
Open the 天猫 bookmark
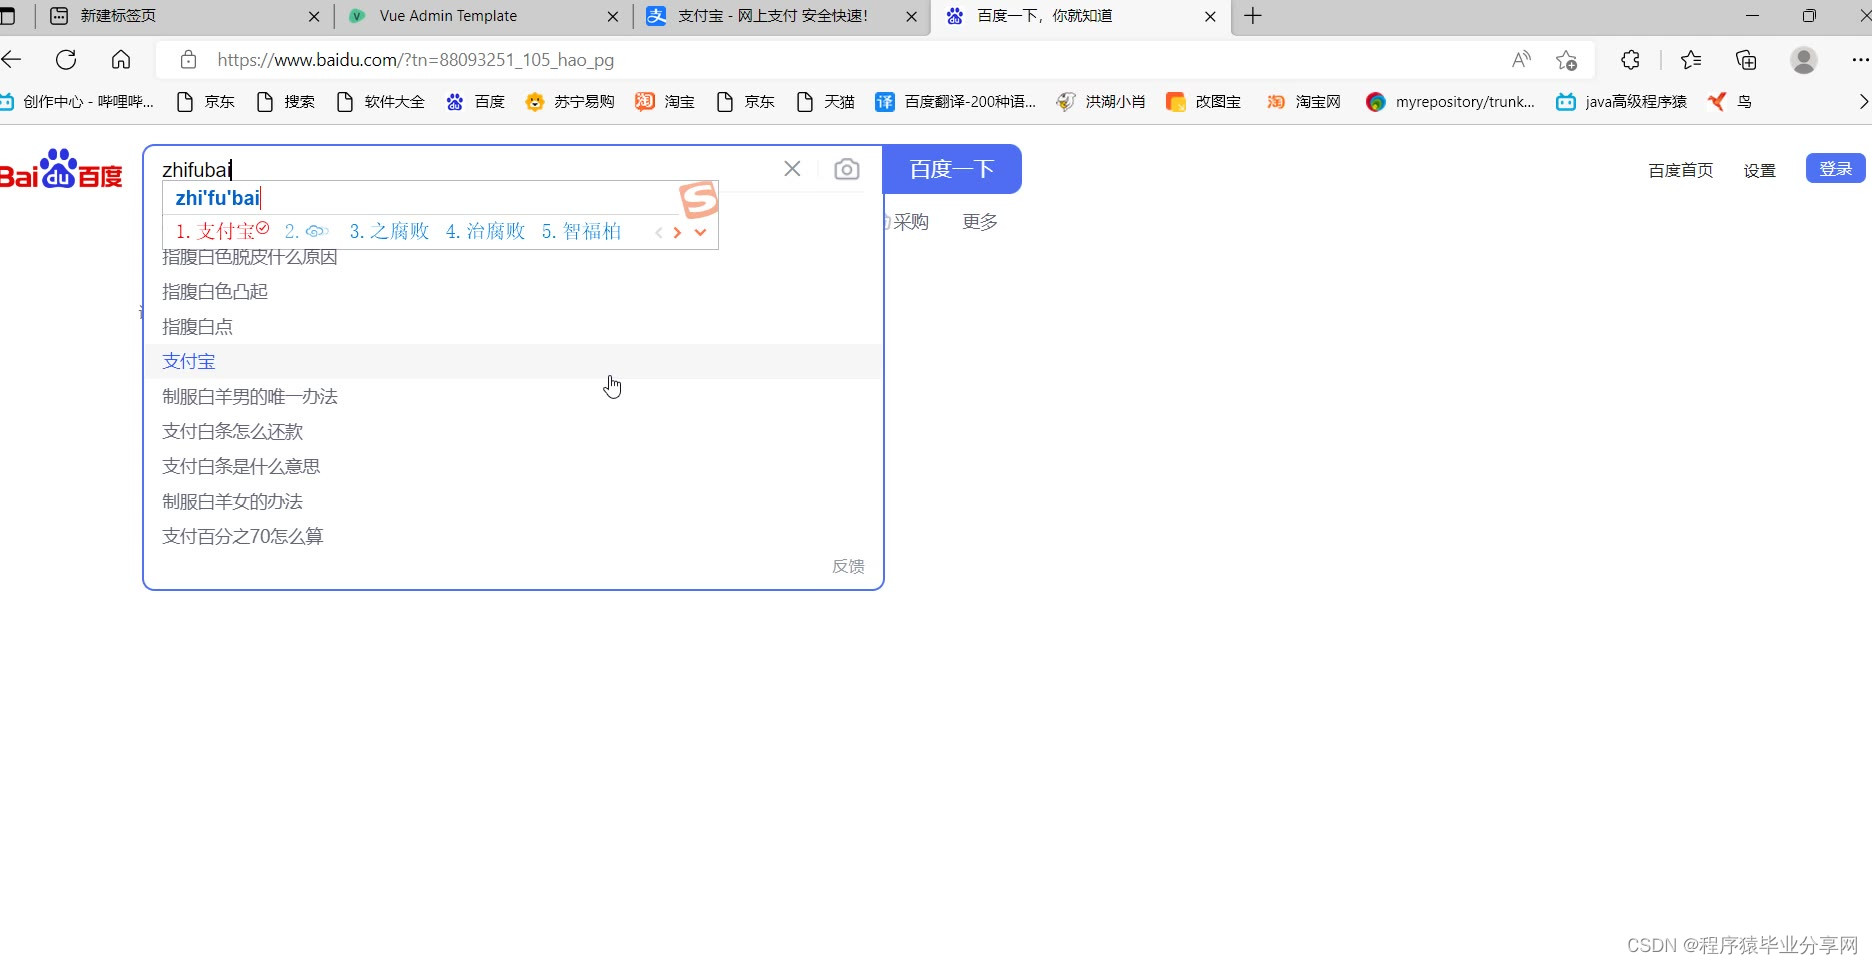pos(826,101)
